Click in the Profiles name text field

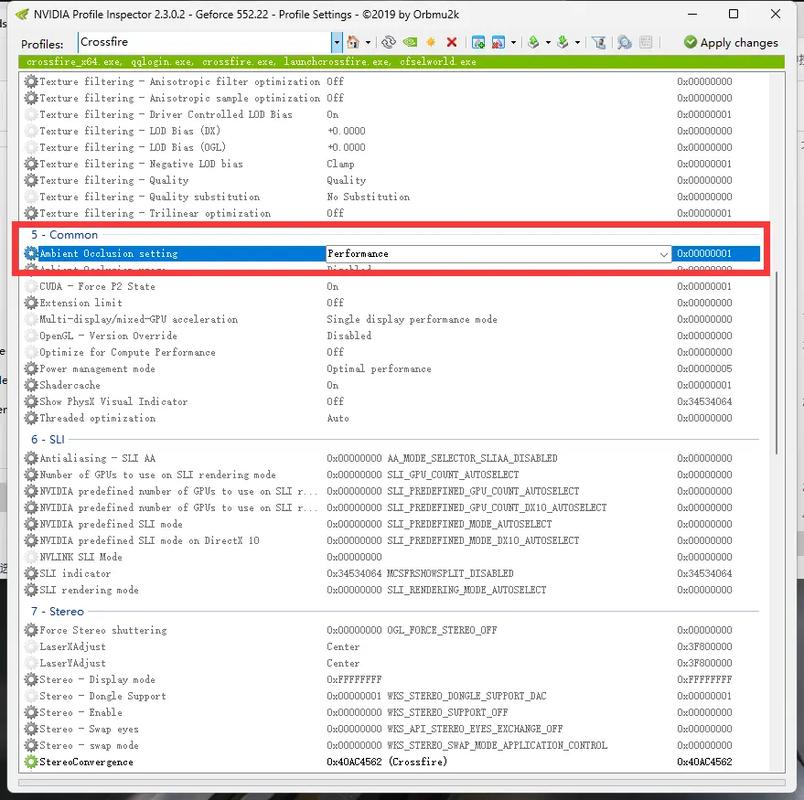[x=200, y=42]
